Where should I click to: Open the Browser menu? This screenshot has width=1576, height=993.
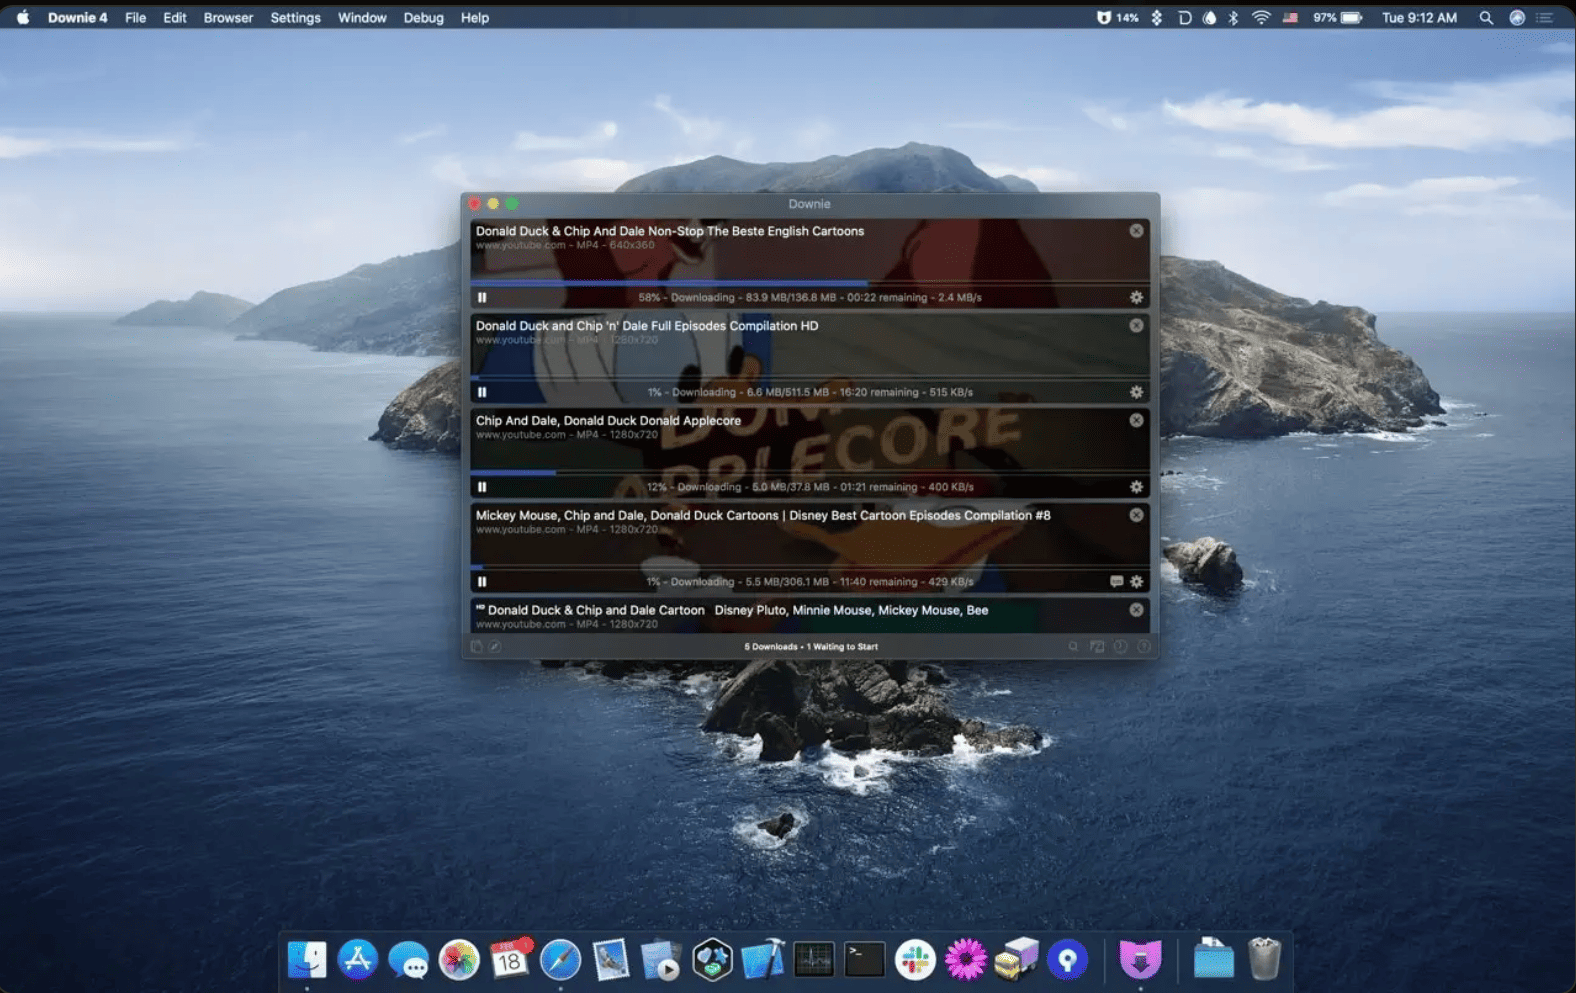pos(228,18)
